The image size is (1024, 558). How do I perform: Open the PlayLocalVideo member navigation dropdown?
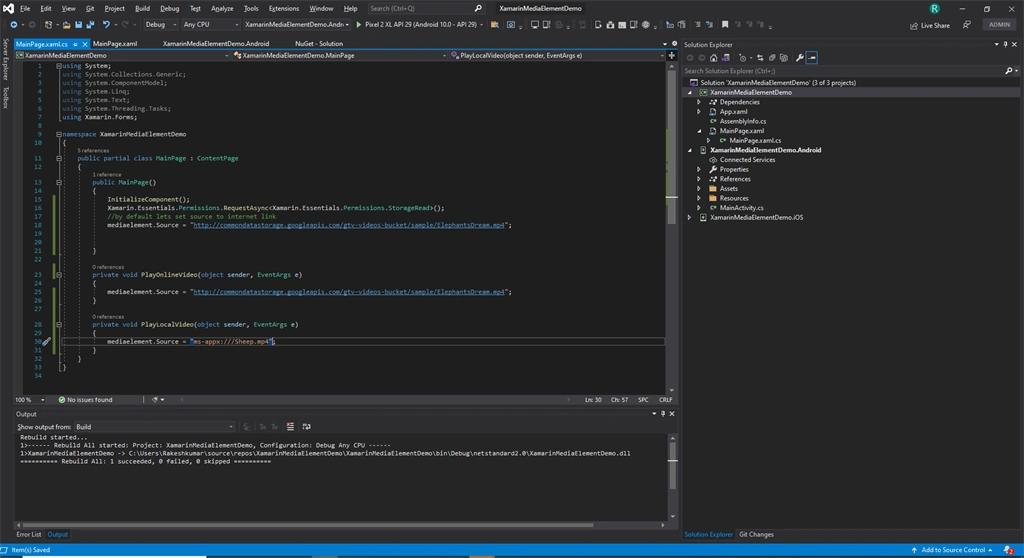557,56
